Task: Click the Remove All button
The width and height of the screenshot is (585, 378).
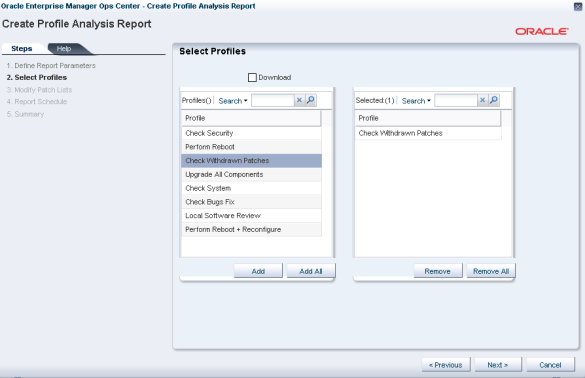Action: 491,271
